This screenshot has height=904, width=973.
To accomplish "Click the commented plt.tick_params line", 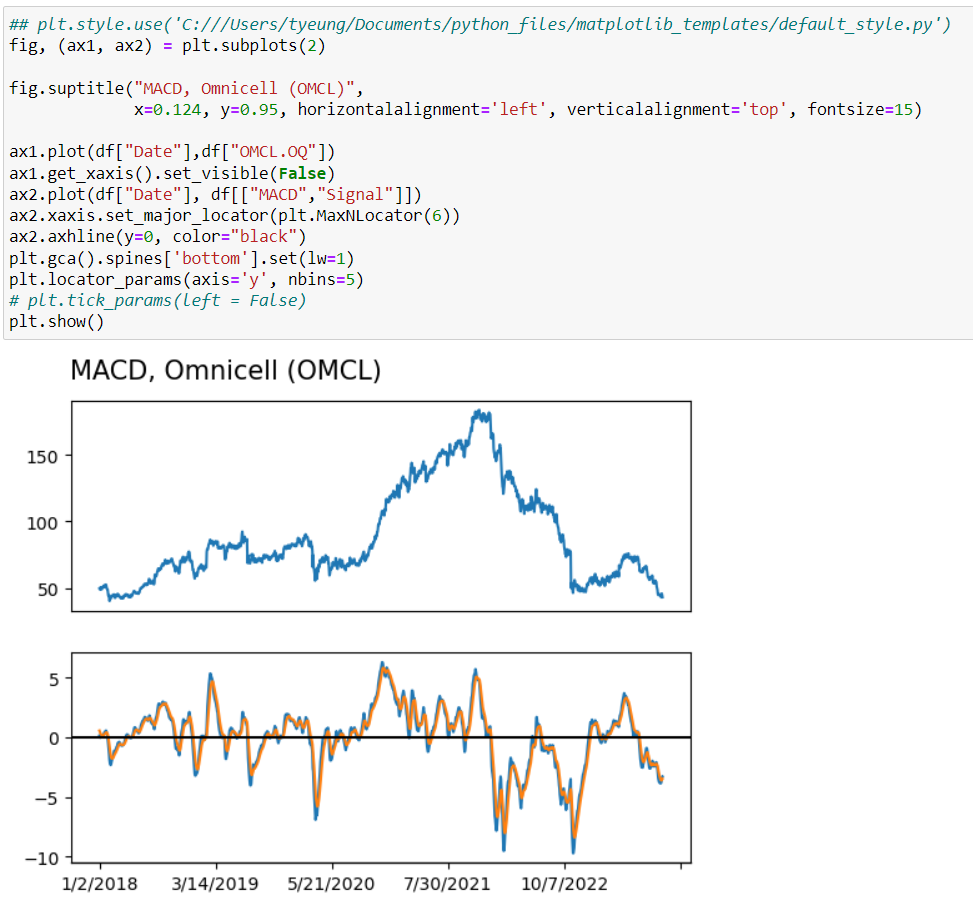I will pos(157,300).
